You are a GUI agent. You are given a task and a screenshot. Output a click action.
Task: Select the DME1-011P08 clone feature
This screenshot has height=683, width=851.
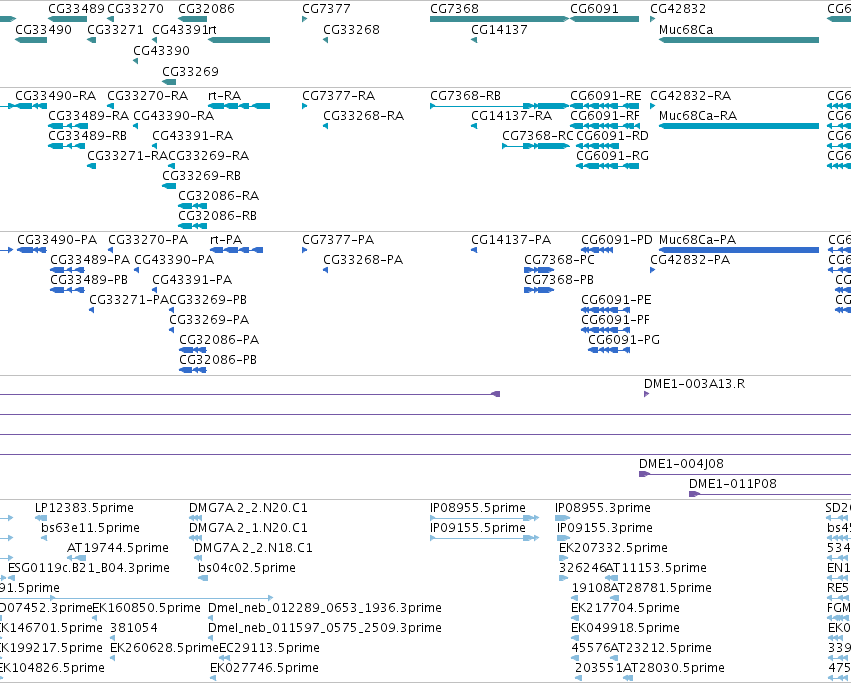[770, 494]
